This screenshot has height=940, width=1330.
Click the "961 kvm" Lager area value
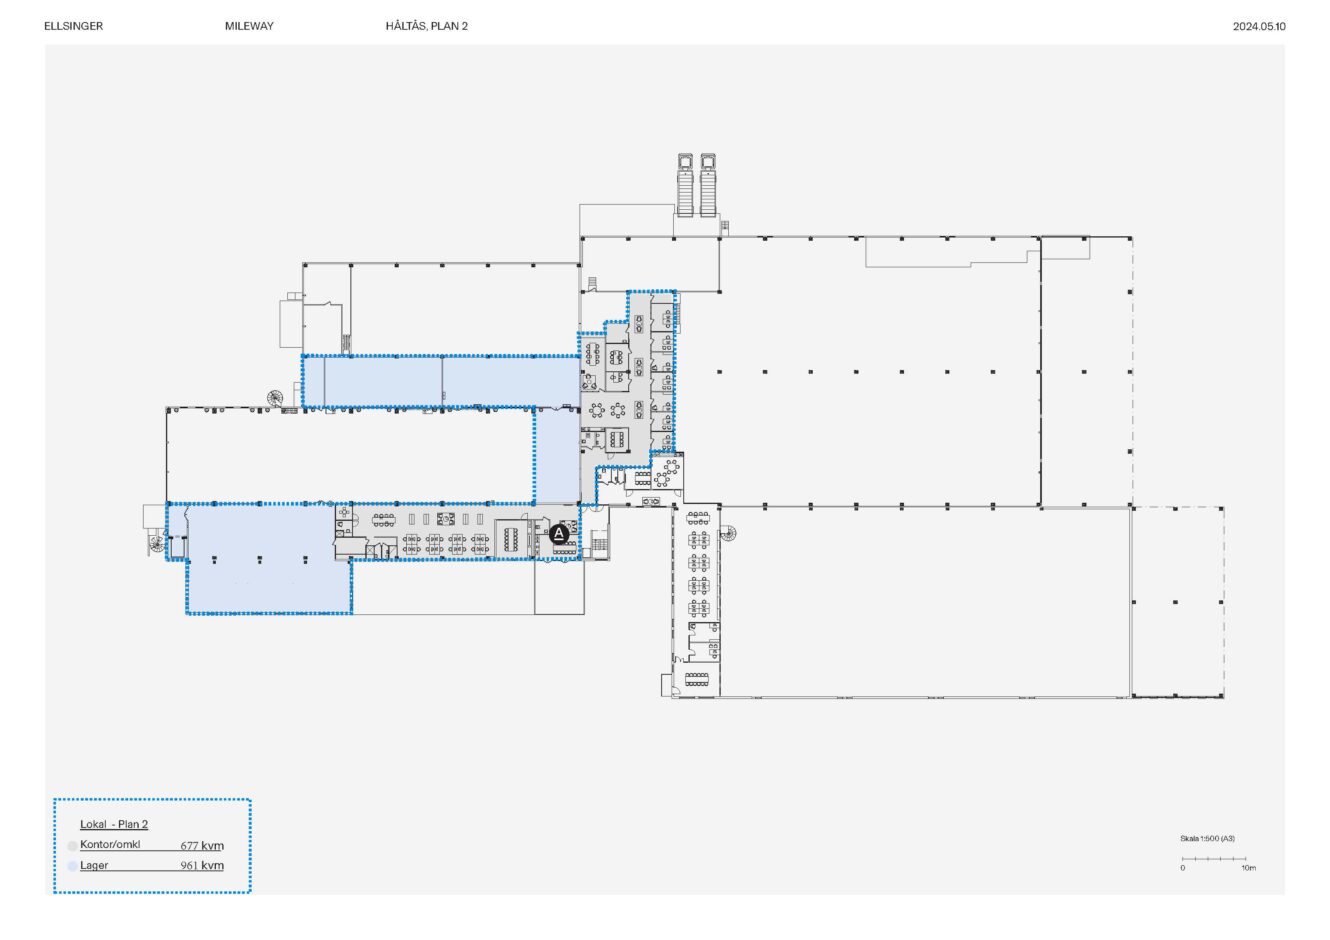click(x=202, y=866)
